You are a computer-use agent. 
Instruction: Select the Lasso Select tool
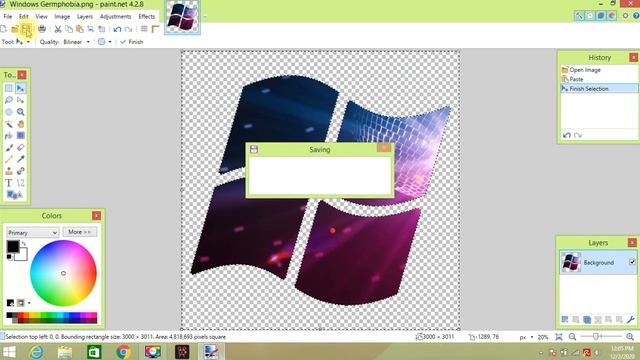(9, 100)
